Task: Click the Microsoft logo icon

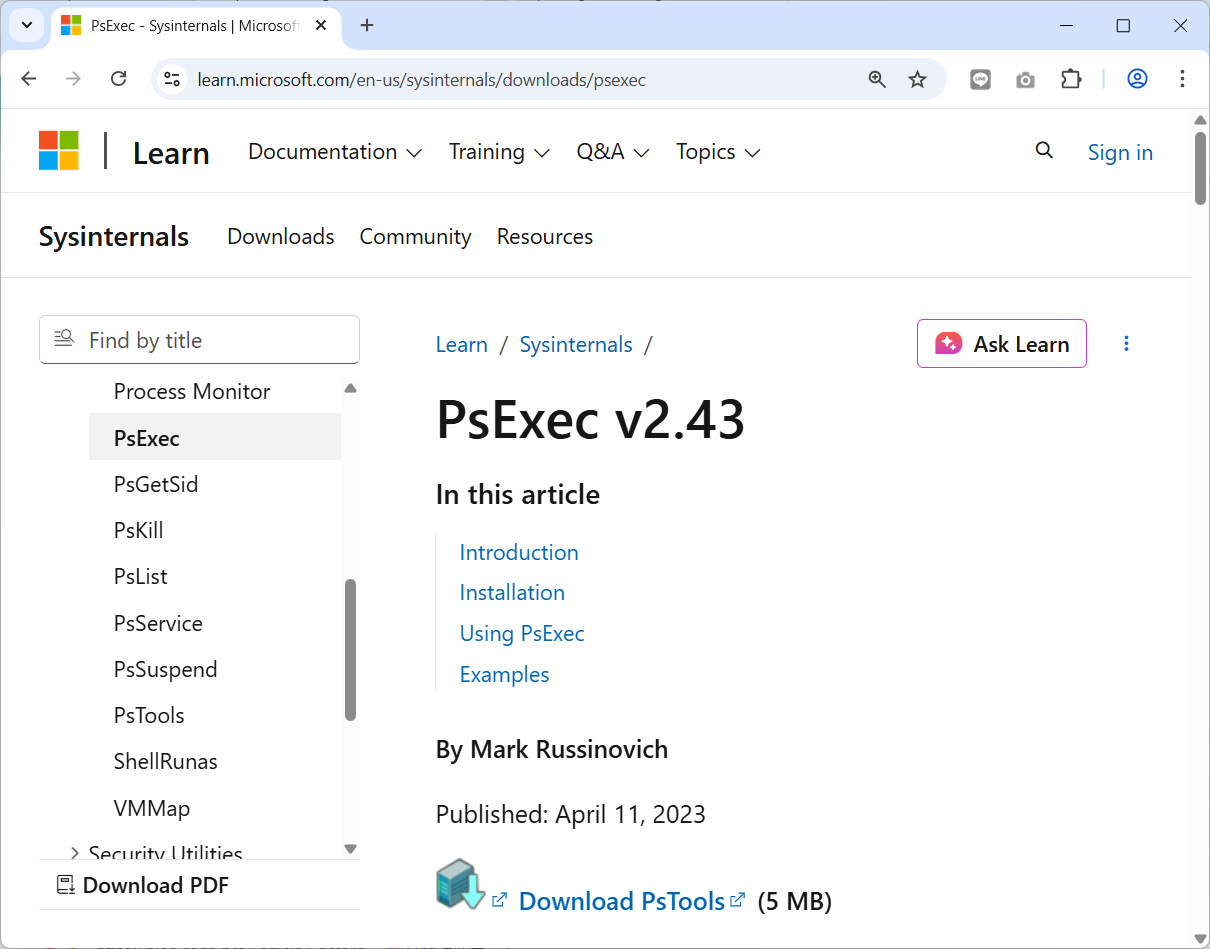Action: 59,151
